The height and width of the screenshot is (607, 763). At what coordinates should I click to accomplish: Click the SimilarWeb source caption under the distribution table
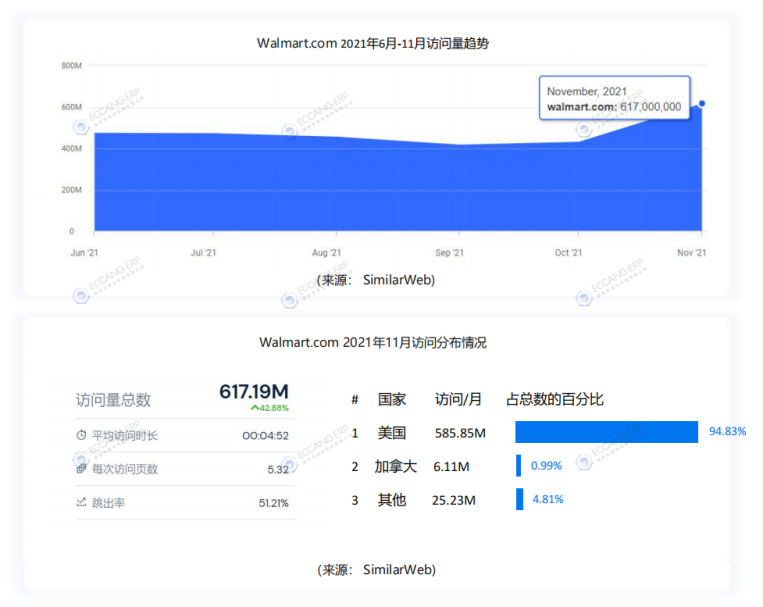[x=377, y=570]
